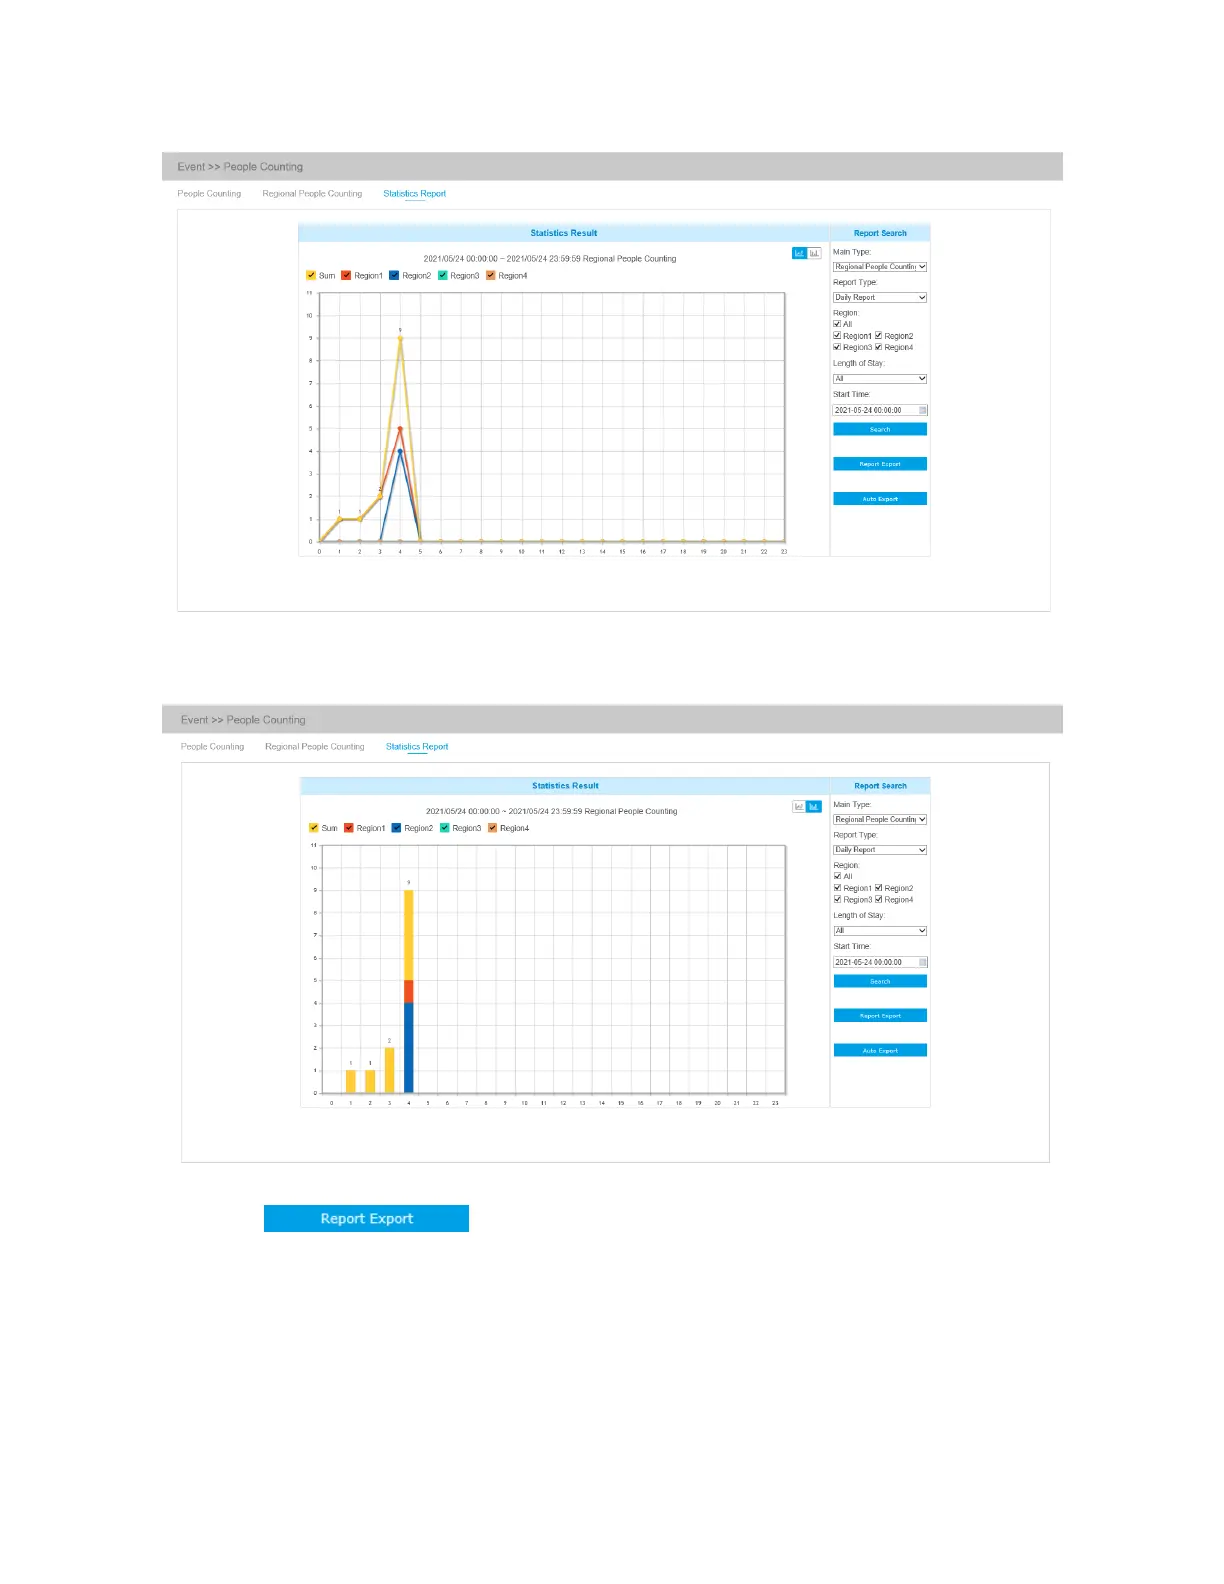The height and width of the screenshot is (1584, 1224).
Task: Open People Counting tab above bar chart
Action: pos(212,747)
